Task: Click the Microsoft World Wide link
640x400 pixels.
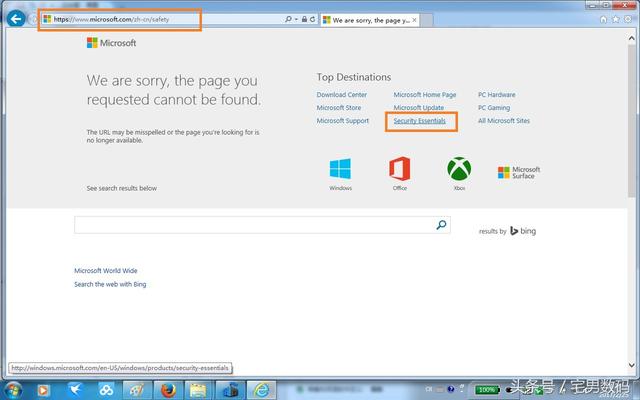Action: pos(106,271)
